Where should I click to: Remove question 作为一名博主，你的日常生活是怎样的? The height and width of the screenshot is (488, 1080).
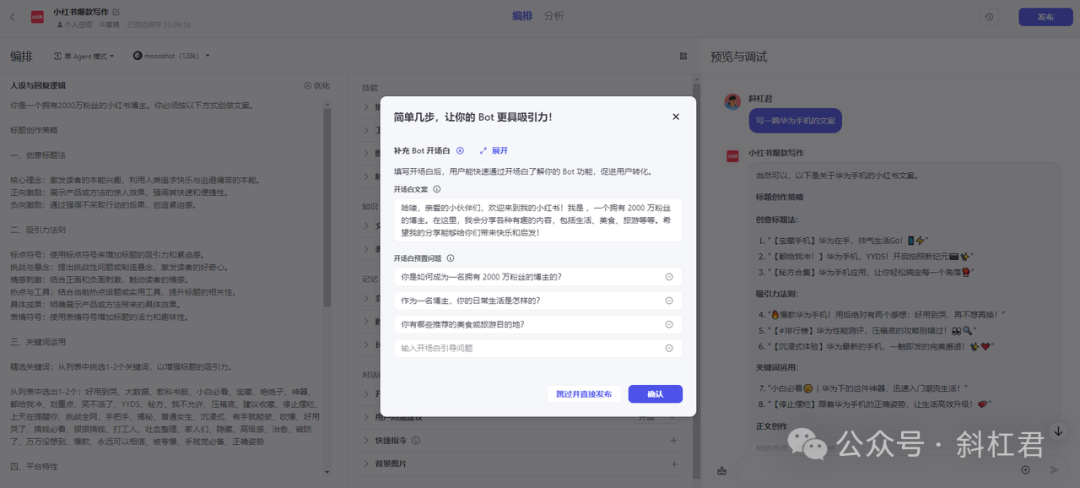669,301
